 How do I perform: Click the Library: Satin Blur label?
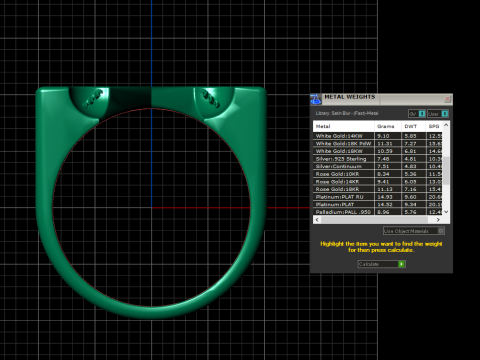click(347, 113)
